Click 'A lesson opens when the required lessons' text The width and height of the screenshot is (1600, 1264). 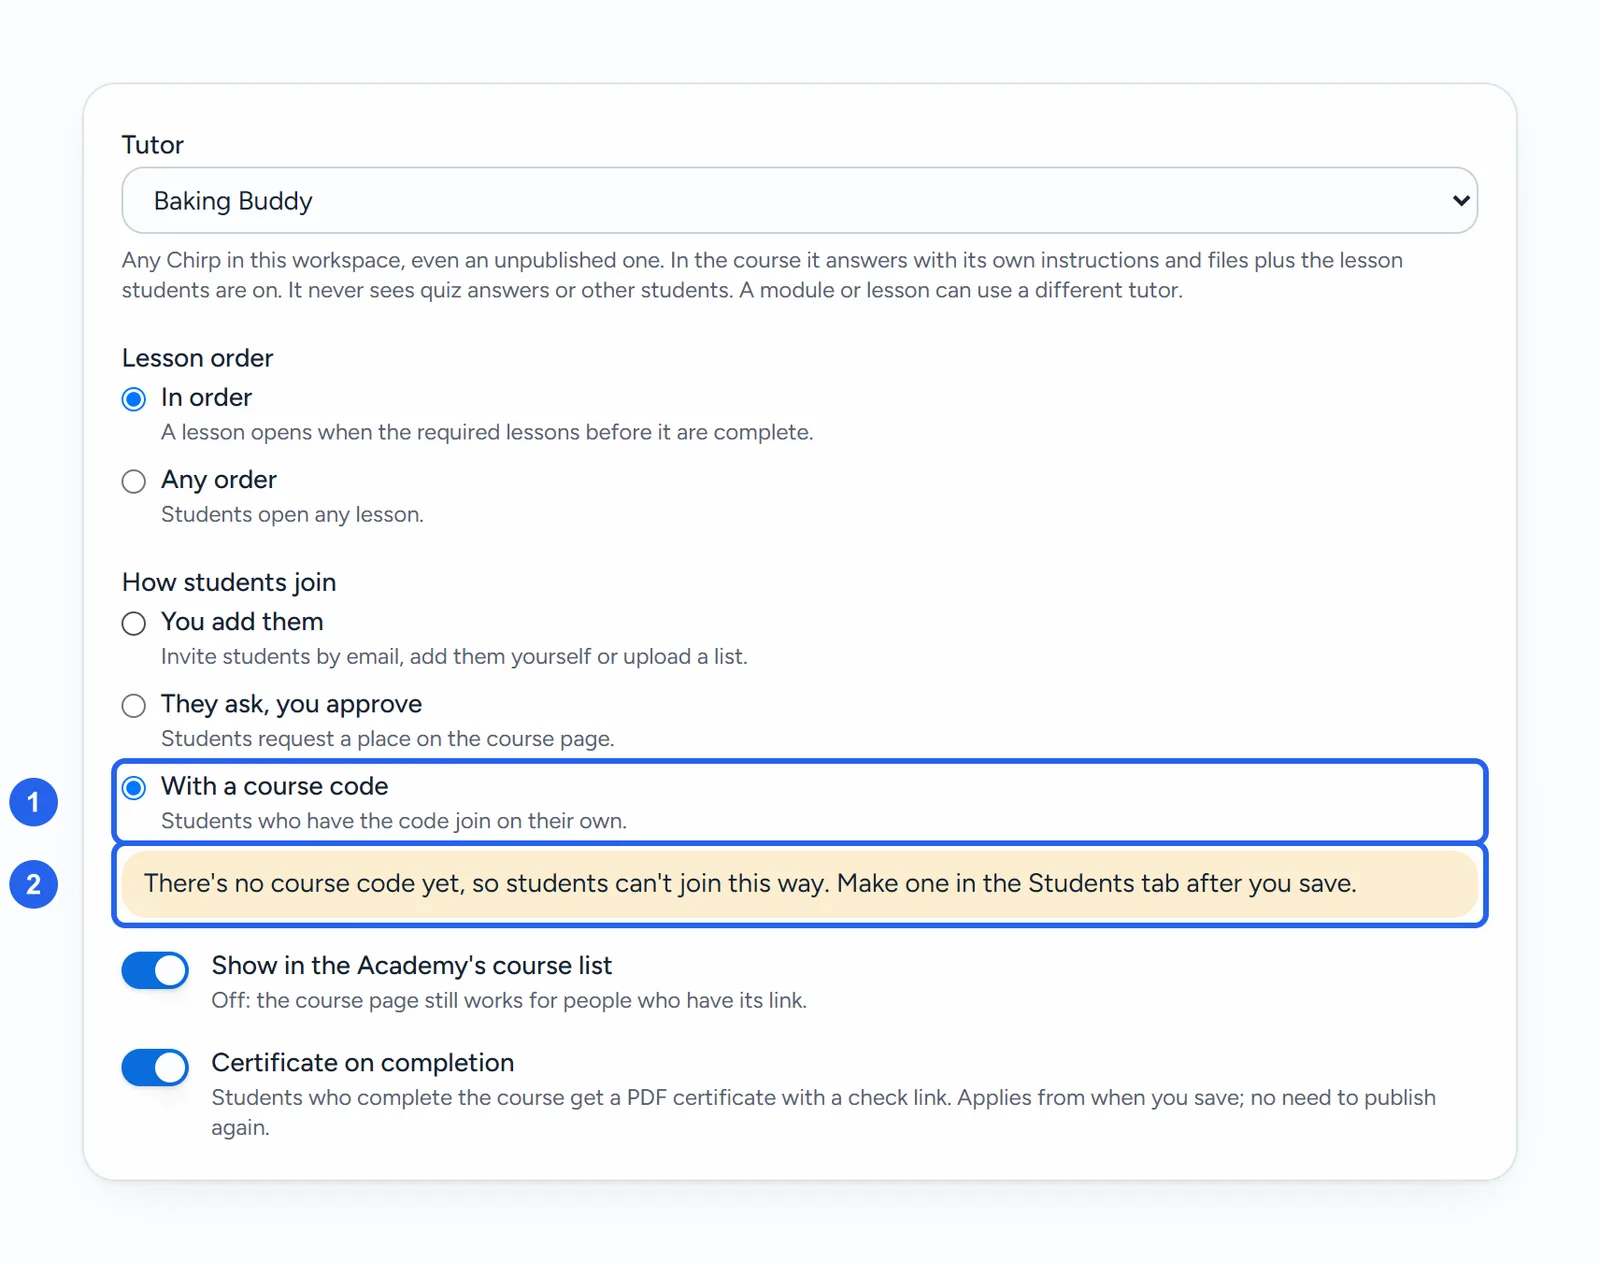487,432
